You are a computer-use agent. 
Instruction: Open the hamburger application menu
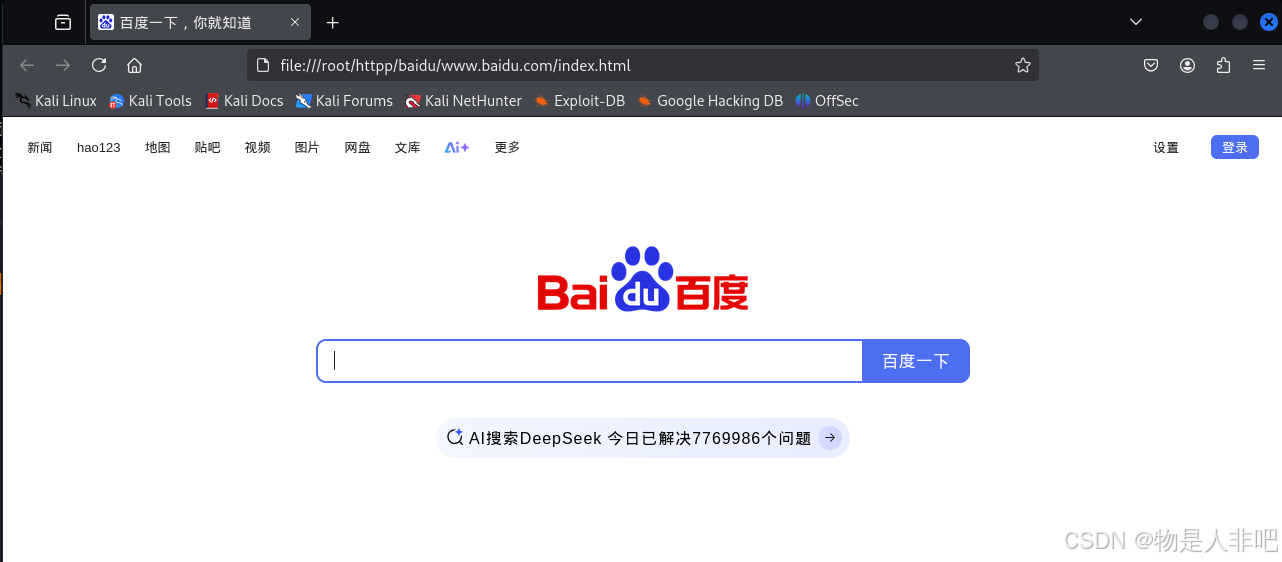[1259, 65]
